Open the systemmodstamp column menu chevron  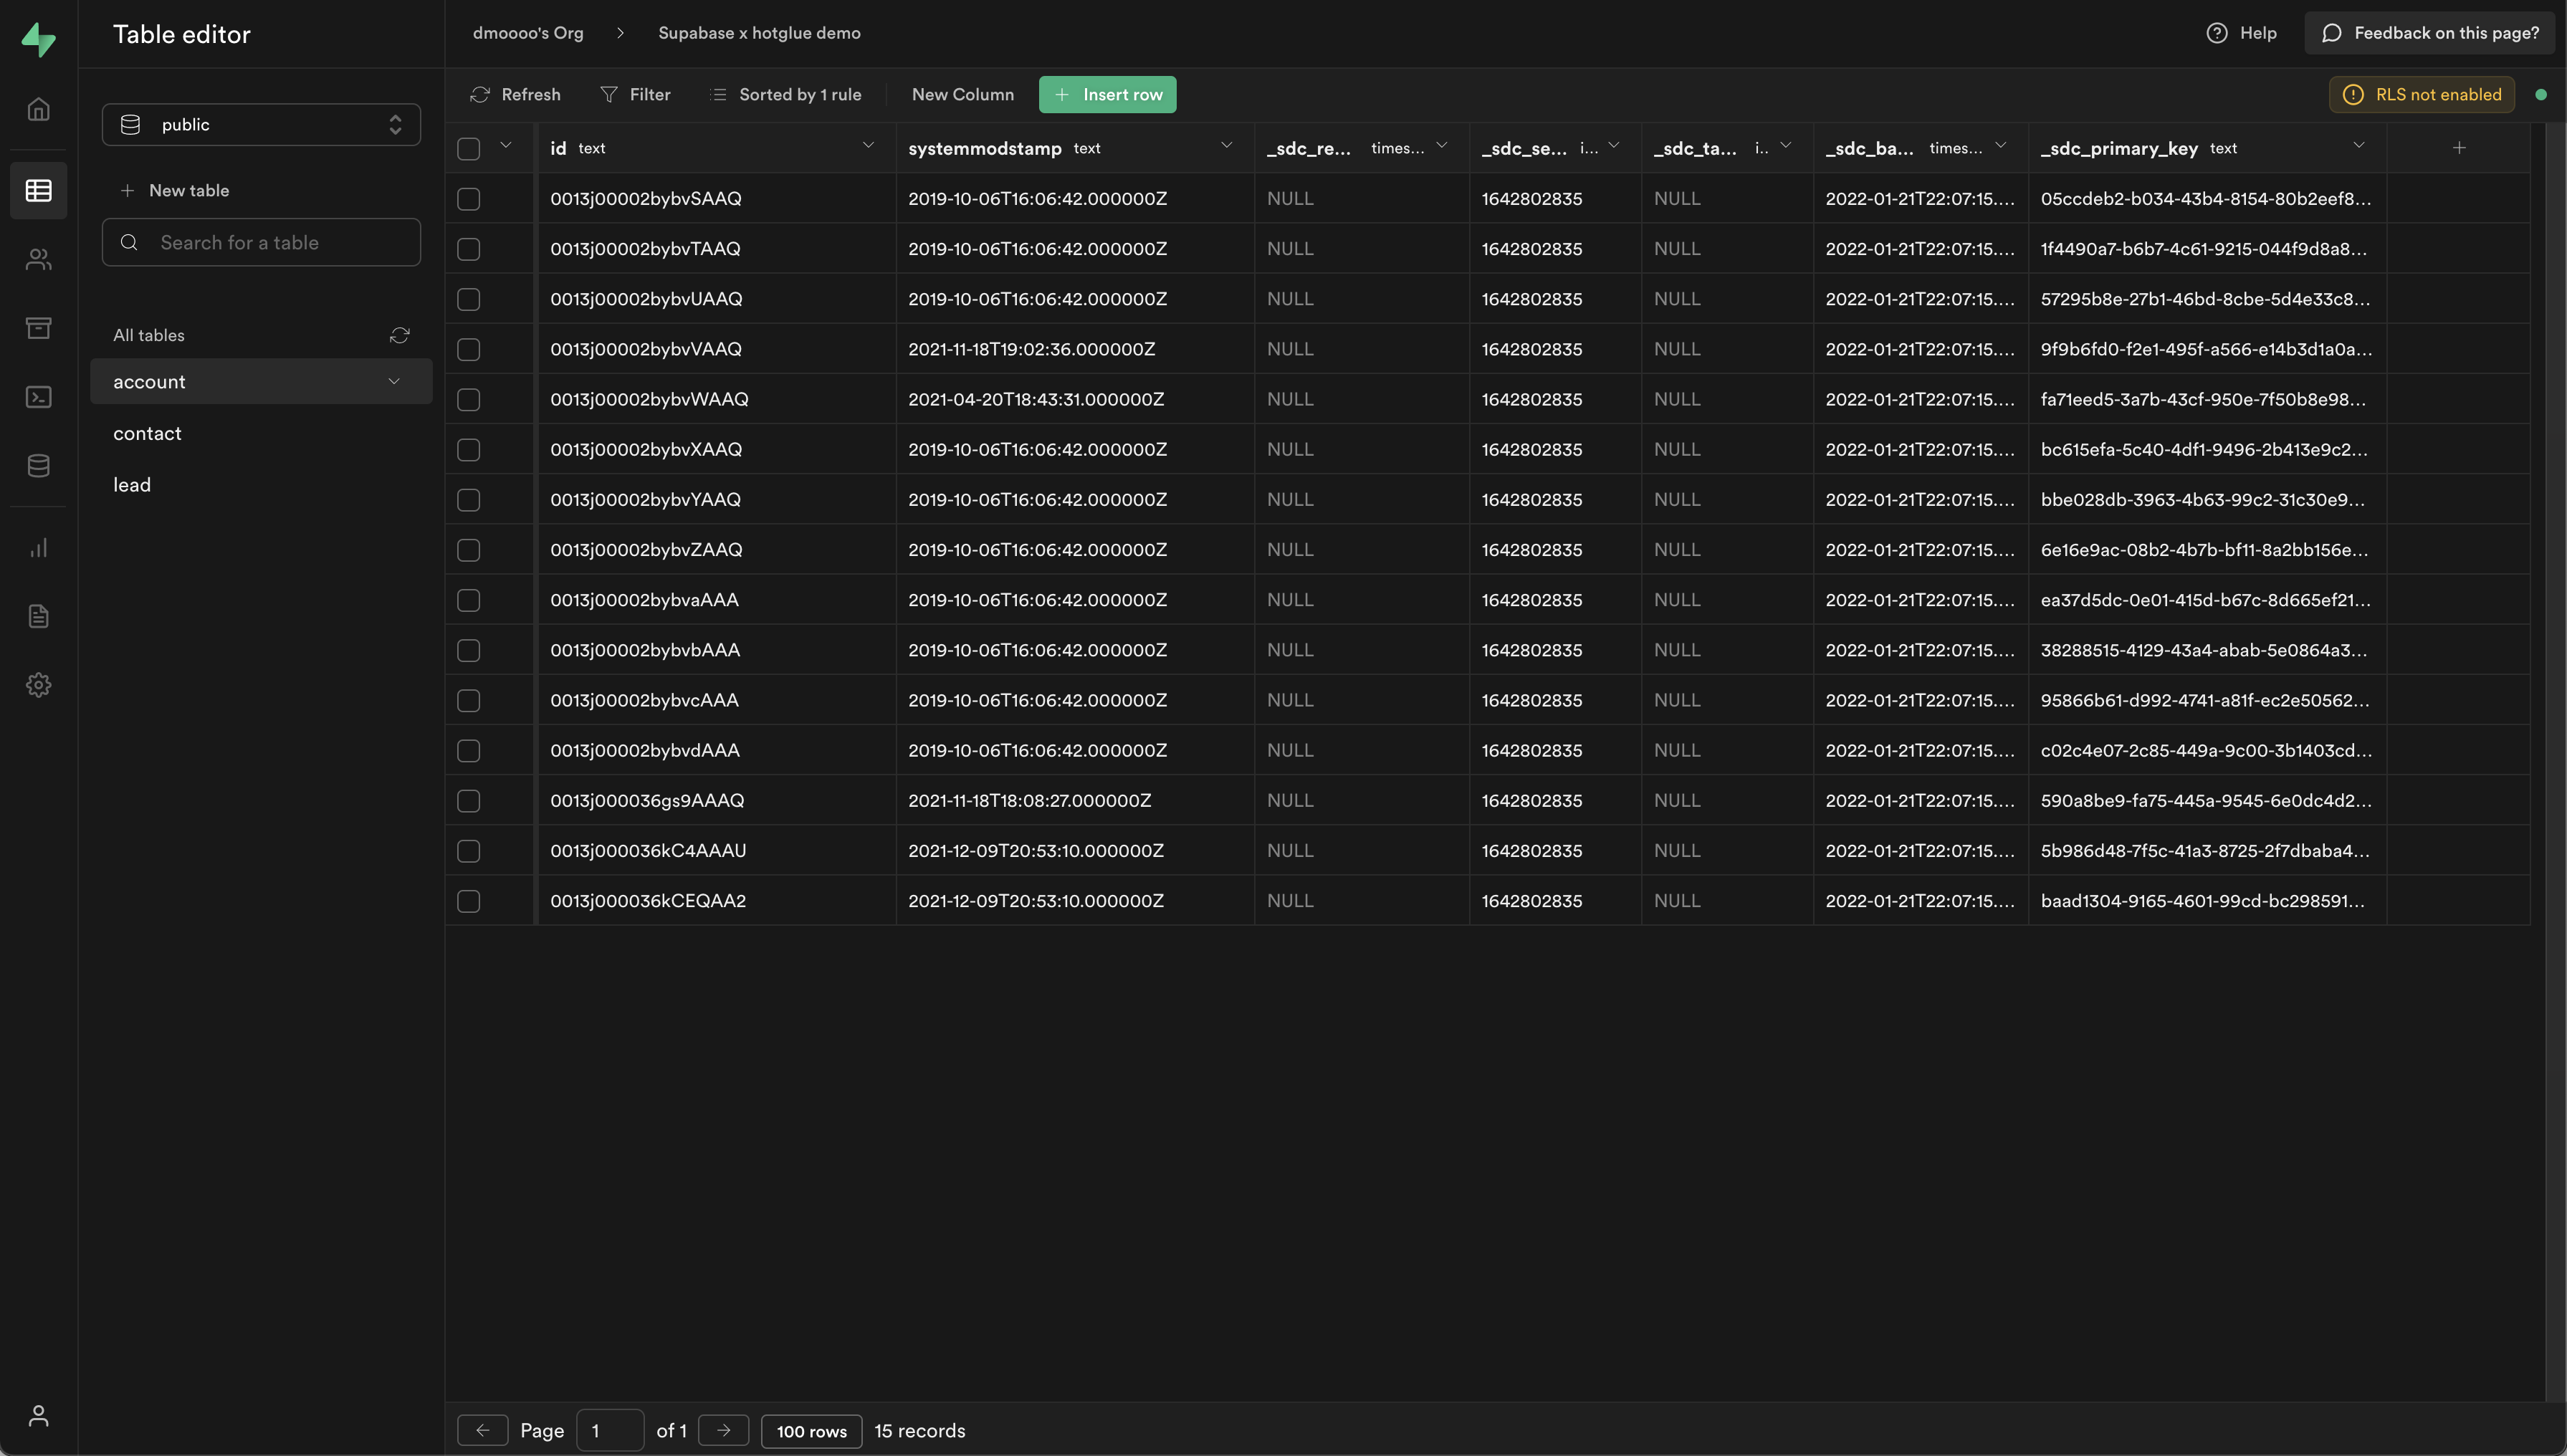(x=1226, y=146)
